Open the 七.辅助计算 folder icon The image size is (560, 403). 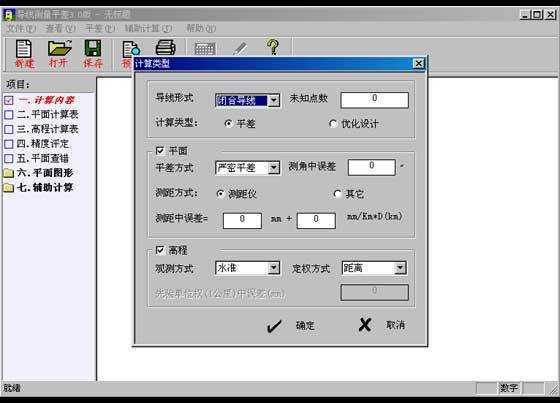9,188
